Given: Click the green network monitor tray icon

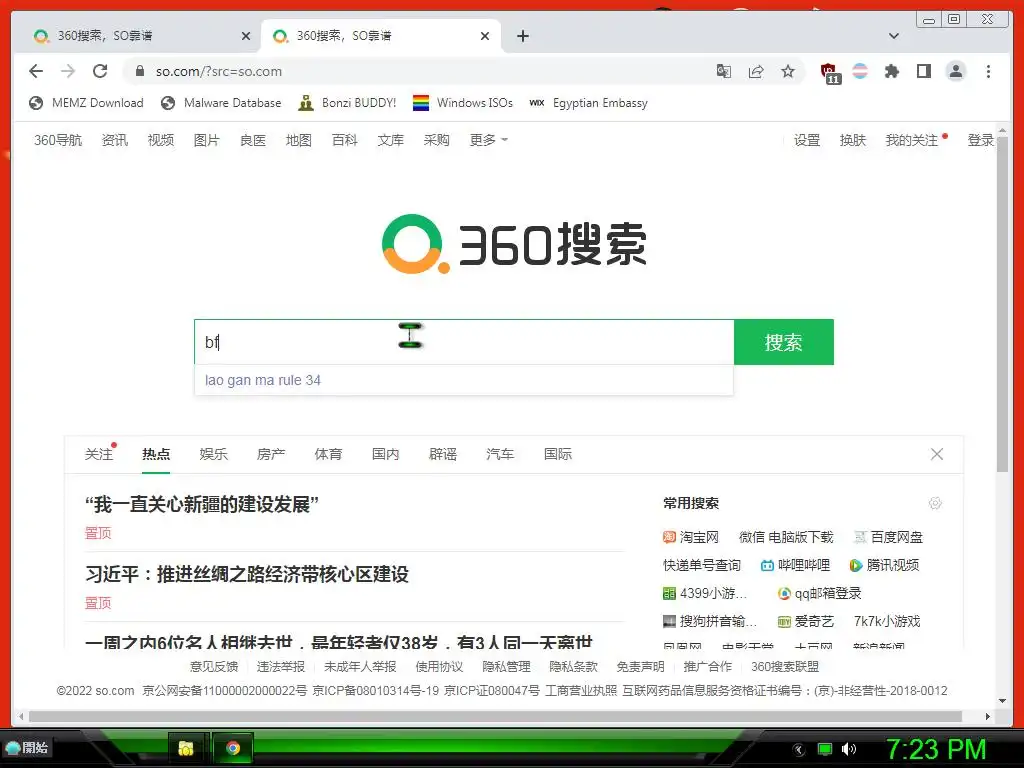Looking at the screenshot, I should click(825, 749).
